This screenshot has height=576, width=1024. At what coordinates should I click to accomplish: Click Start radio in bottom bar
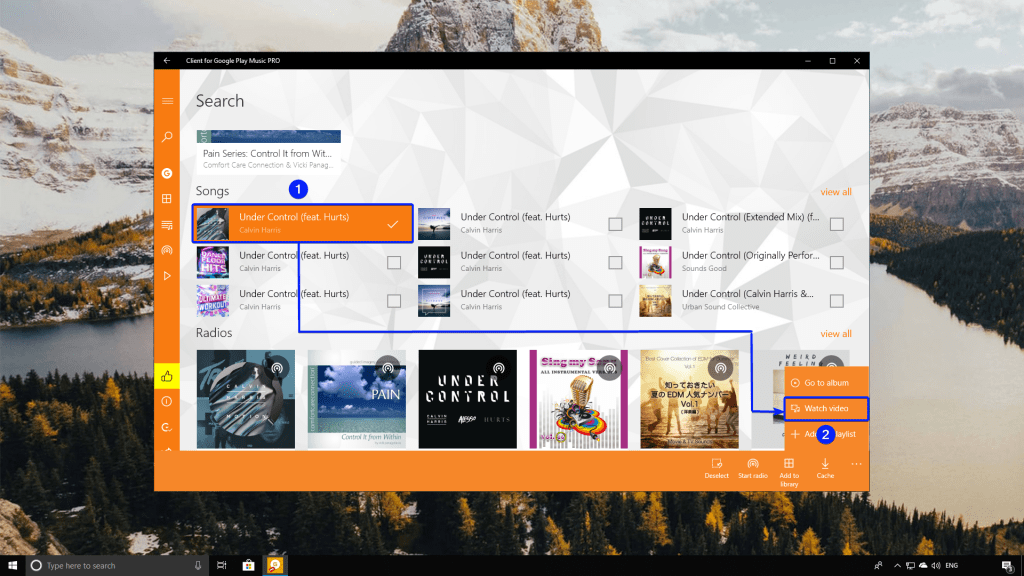(x=753, y=468)
